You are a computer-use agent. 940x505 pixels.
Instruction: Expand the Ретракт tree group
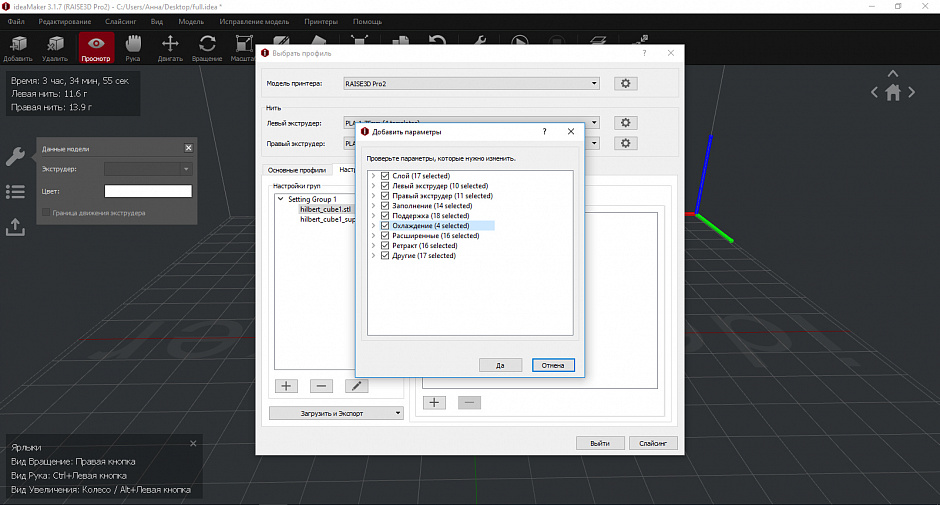point(373,246)
